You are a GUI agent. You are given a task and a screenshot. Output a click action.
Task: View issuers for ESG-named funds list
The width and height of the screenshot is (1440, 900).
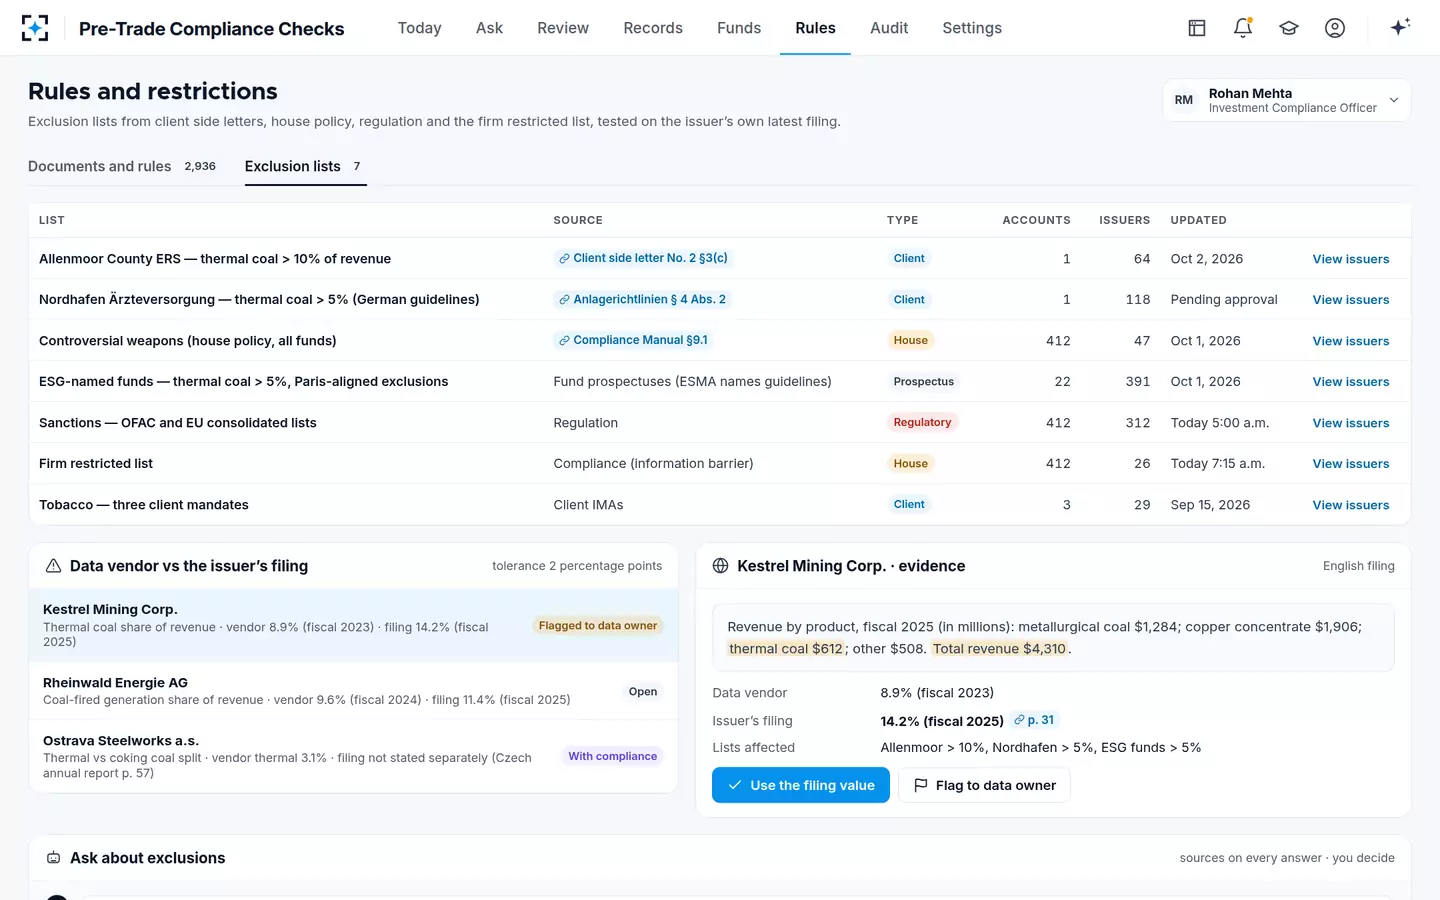1350,382
